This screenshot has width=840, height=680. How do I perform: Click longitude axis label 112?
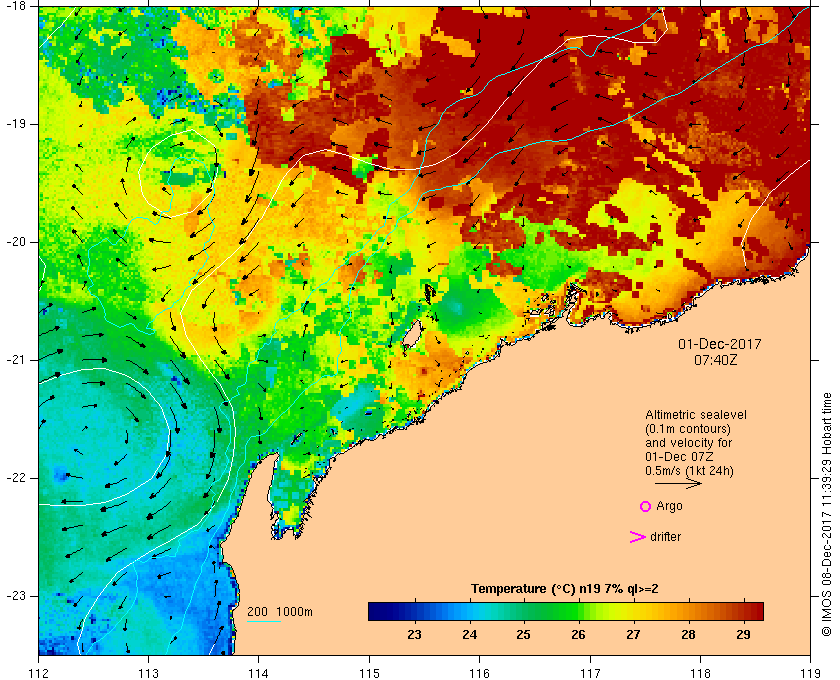click(38, 673)
